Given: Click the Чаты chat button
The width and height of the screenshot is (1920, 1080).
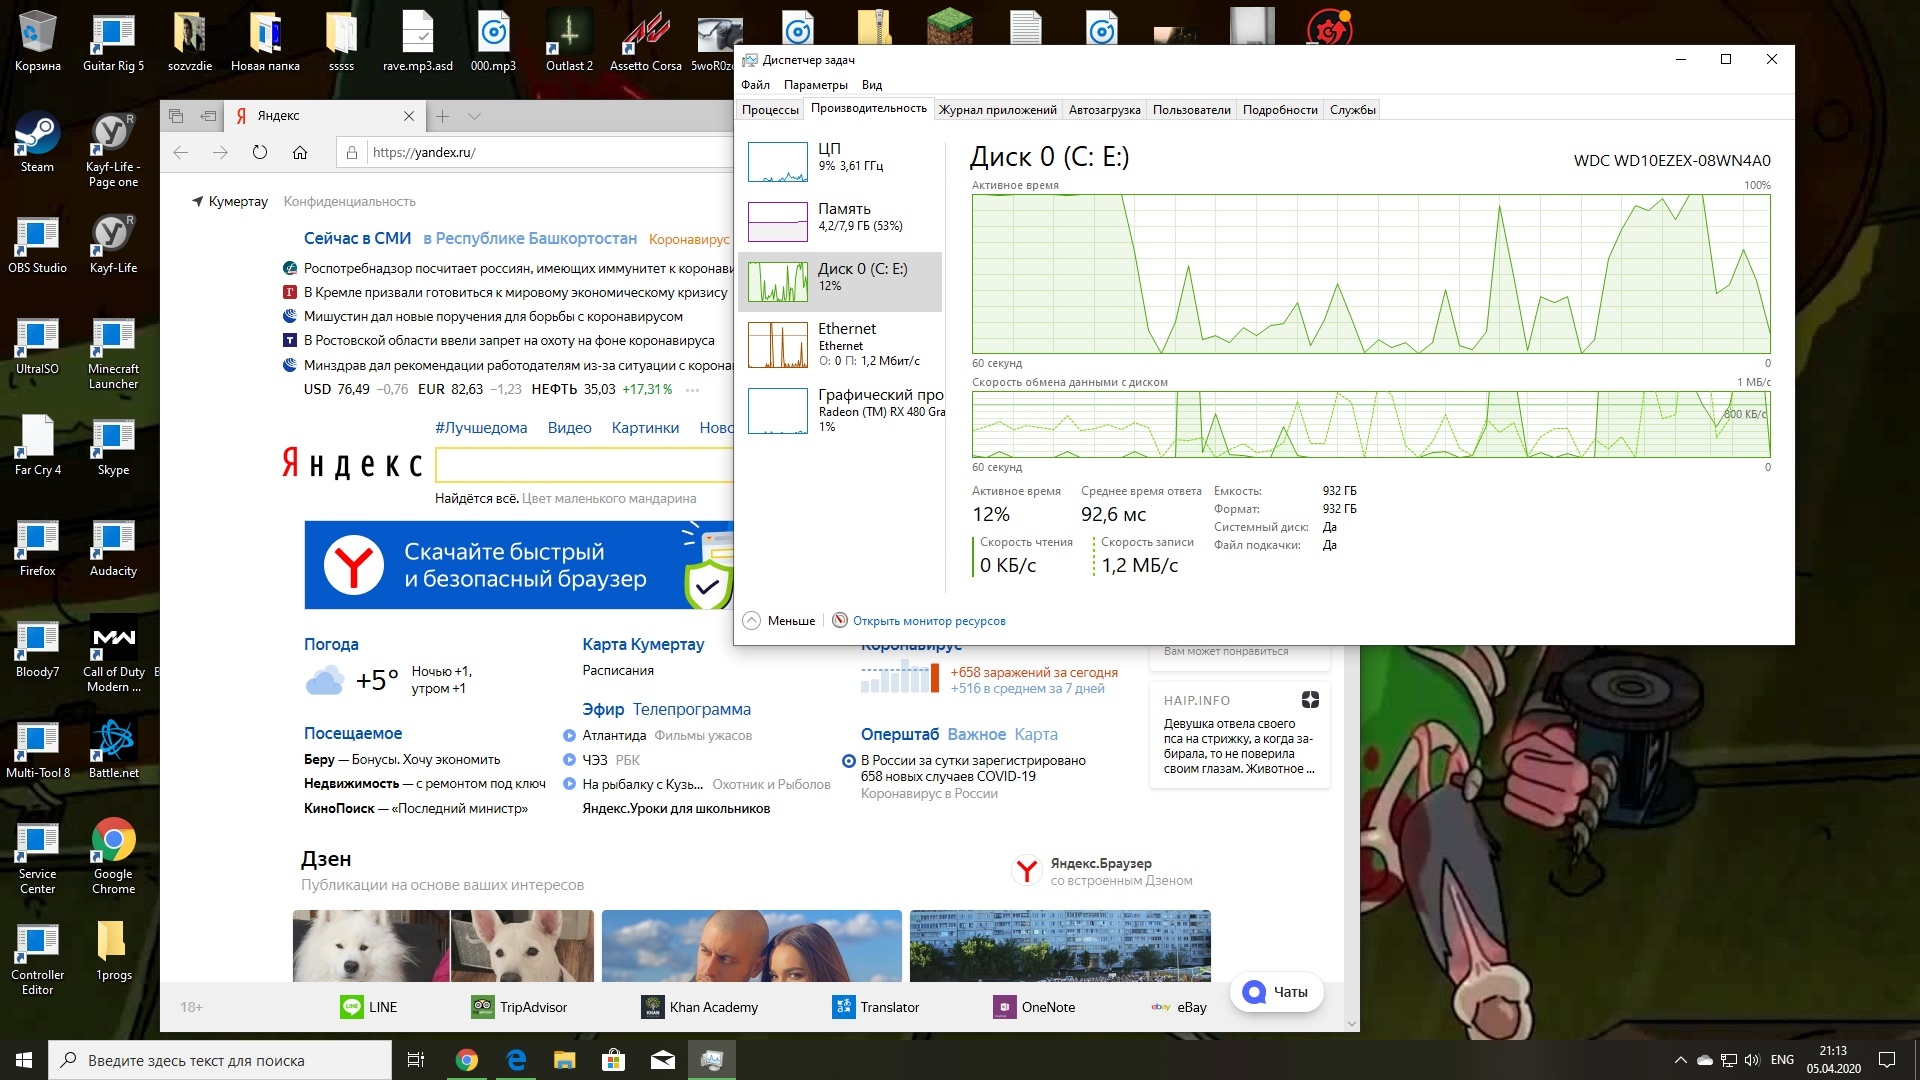Looking at the screenshot, I should click(x=1276, y=992).
